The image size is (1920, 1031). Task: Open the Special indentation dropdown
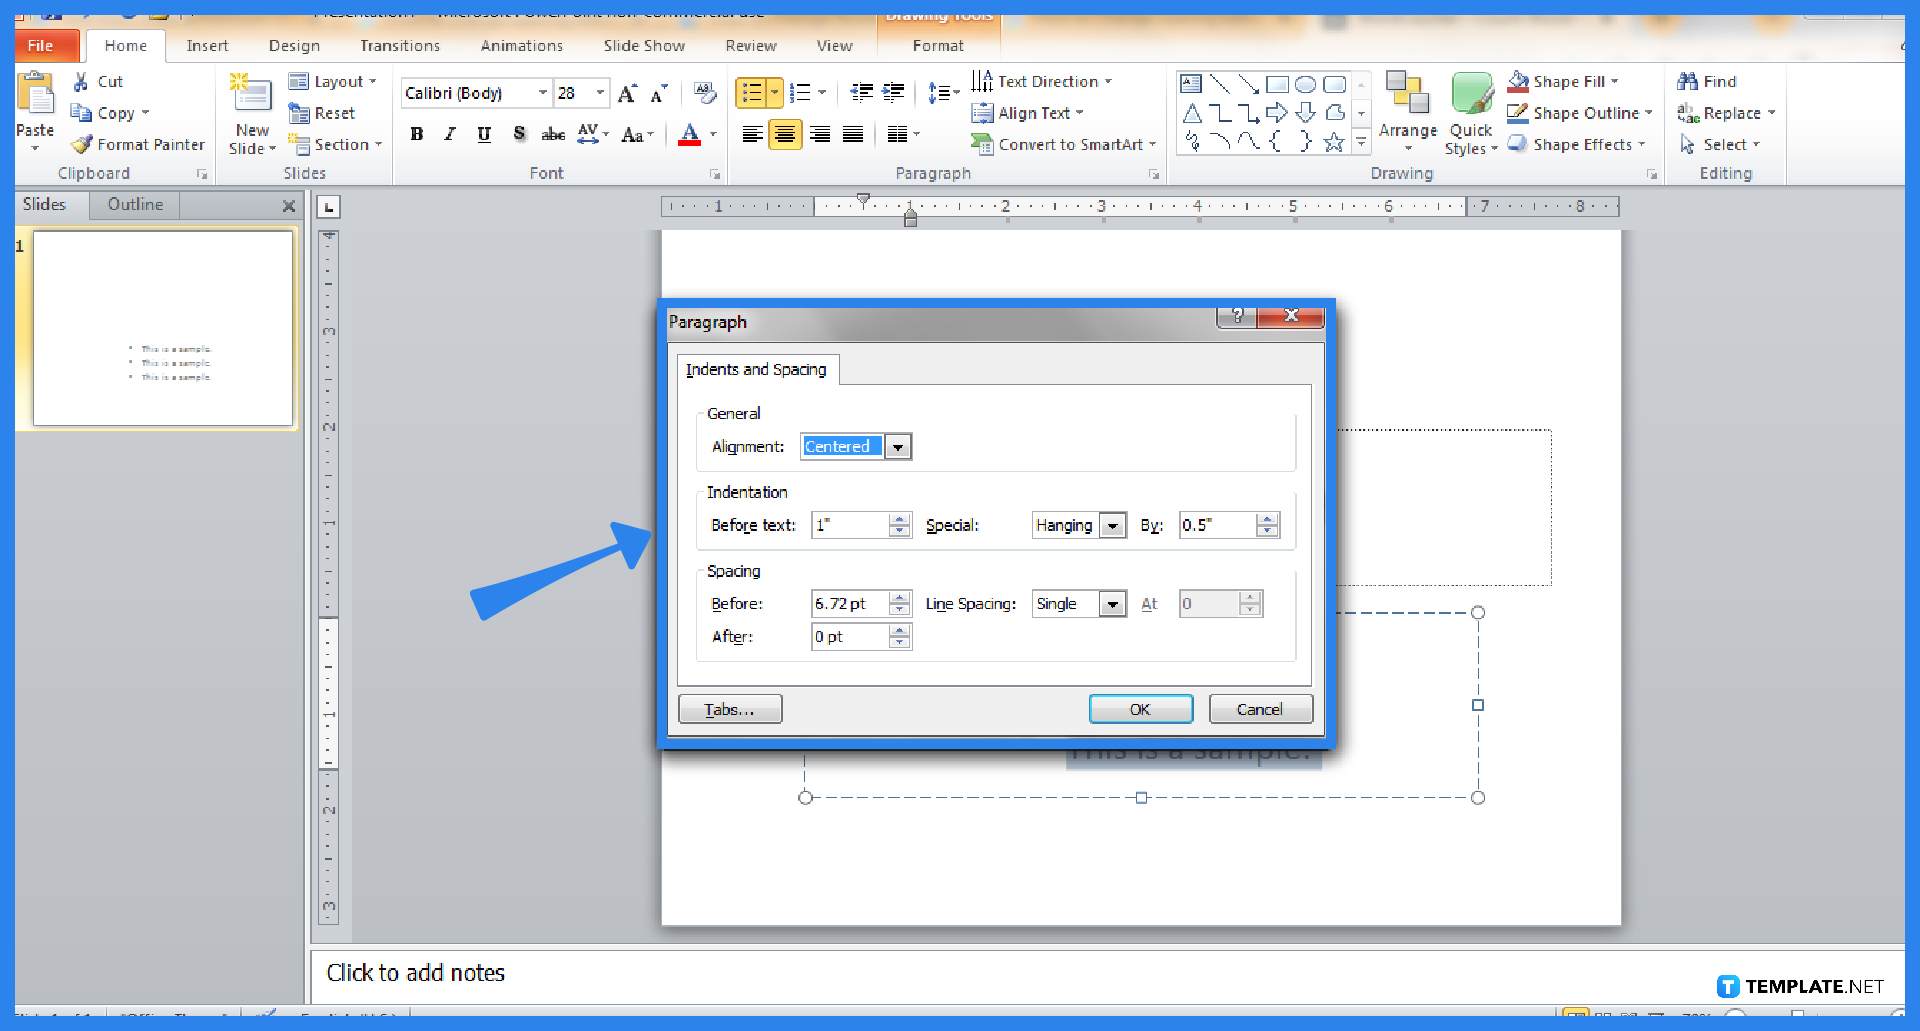point(1113,526)
